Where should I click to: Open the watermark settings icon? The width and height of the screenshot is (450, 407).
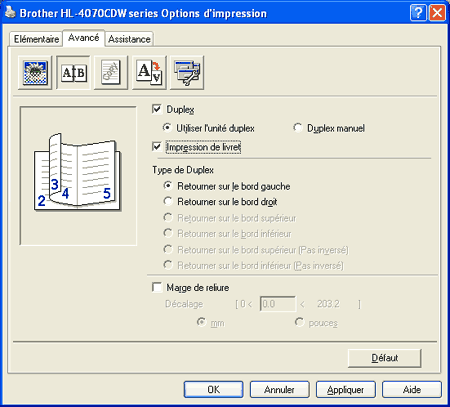pos(111,73)
